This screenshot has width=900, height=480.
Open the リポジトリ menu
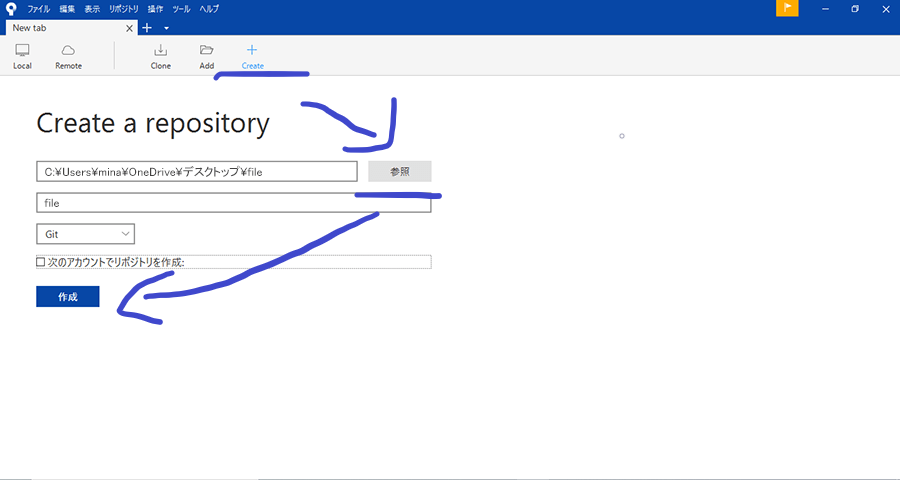point(124,9)
